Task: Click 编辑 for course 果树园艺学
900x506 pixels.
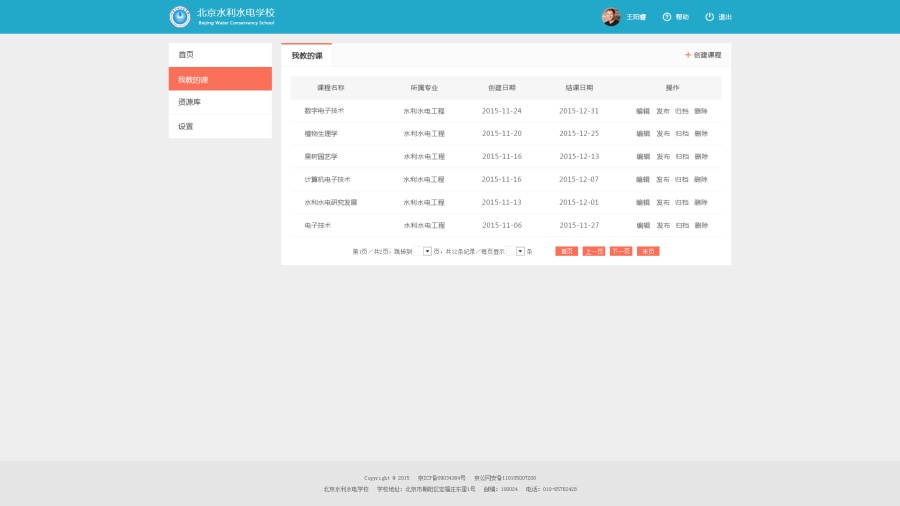Action: point(643,156)
